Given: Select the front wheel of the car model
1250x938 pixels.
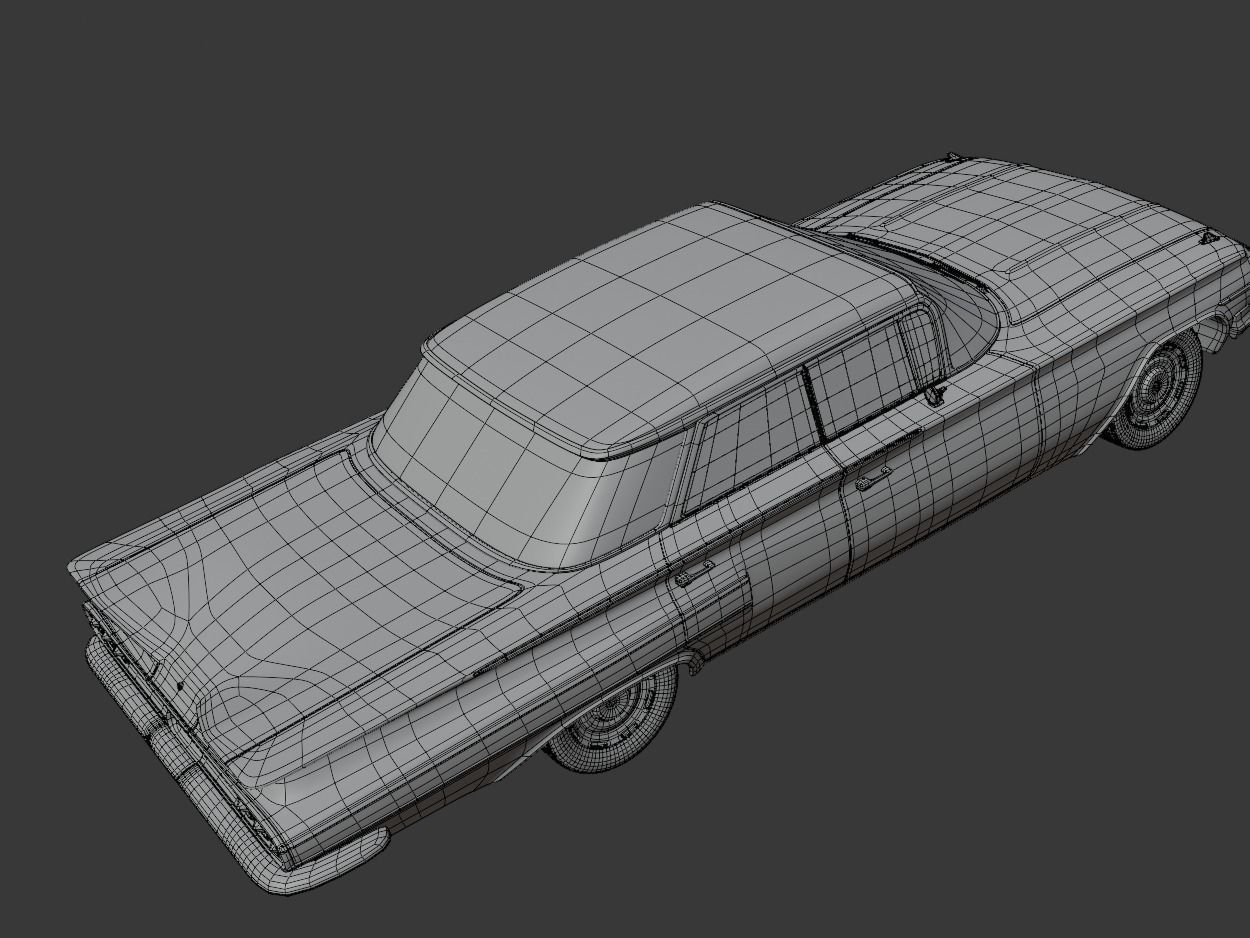Looking at the screenshot, I should coord(1156,390).
